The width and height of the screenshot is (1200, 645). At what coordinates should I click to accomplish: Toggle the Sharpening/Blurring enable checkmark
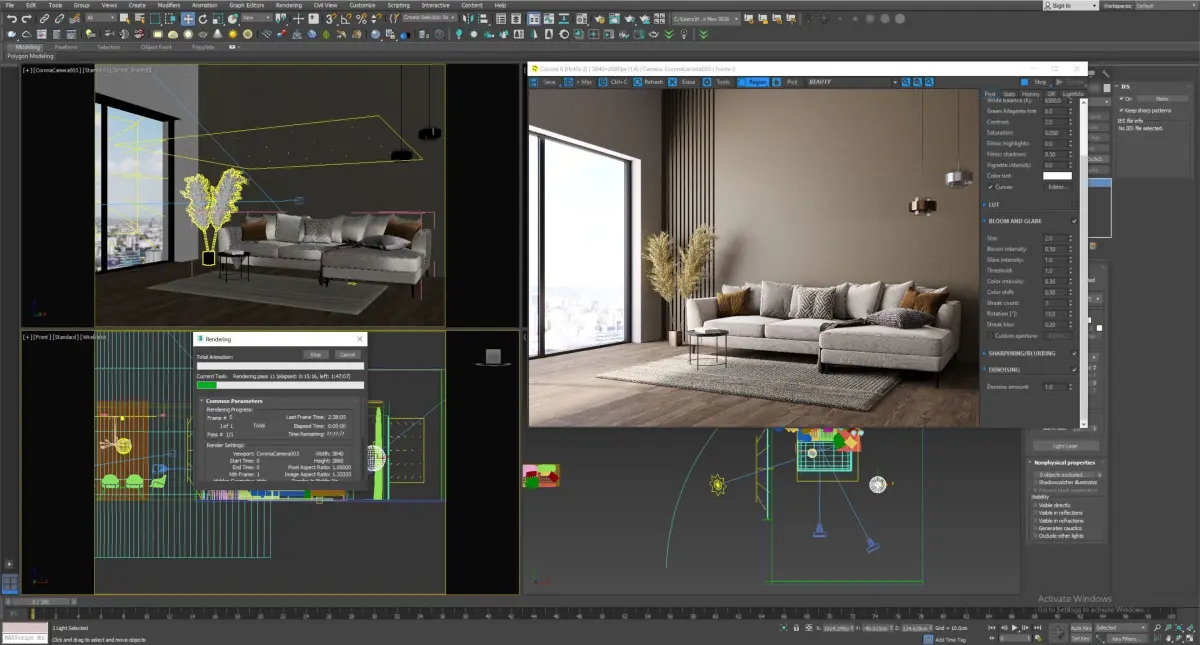pyautogui.click(x=1074, y=353)
